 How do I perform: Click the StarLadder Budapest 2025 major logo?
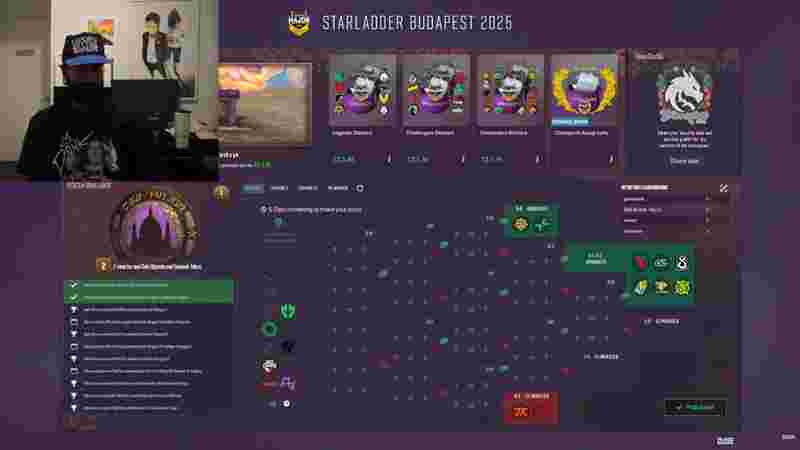pos(299,23)
